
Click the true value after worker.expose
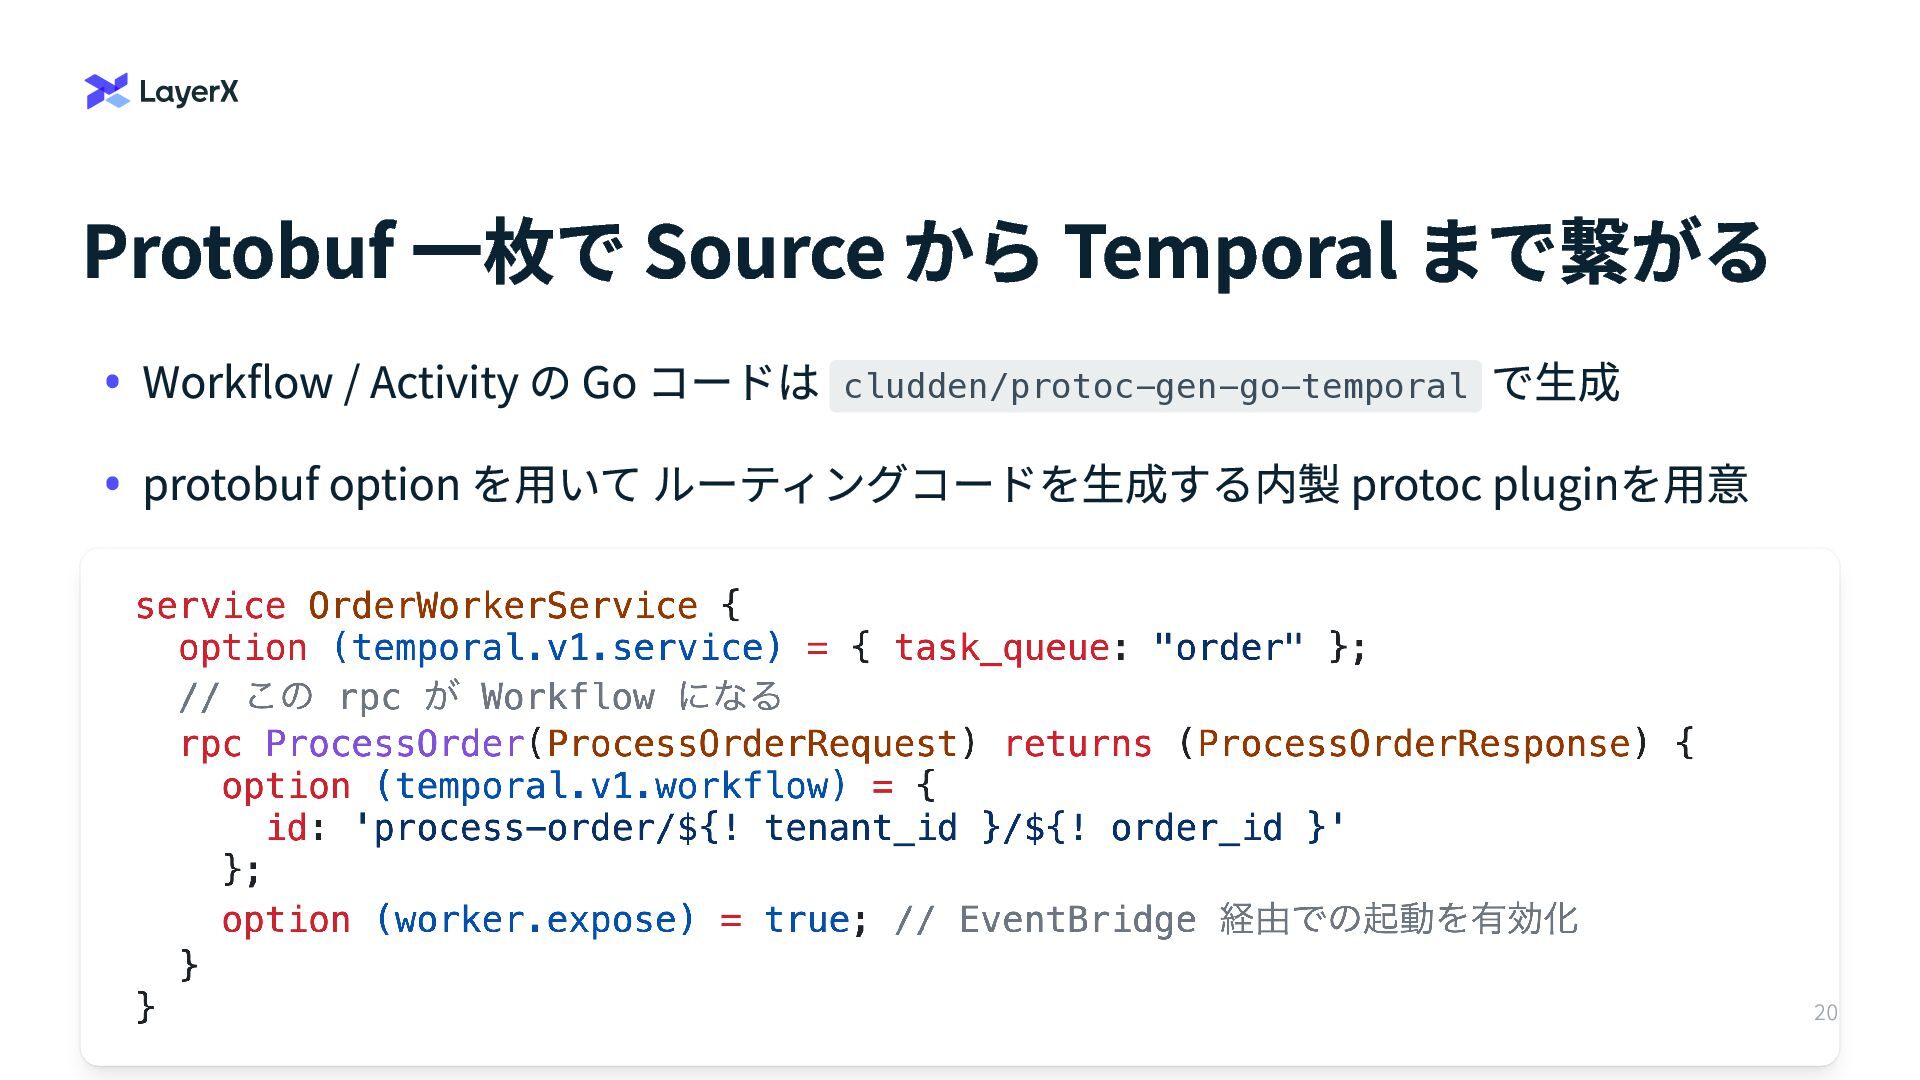pyautogui.click(x=806, y=919)
